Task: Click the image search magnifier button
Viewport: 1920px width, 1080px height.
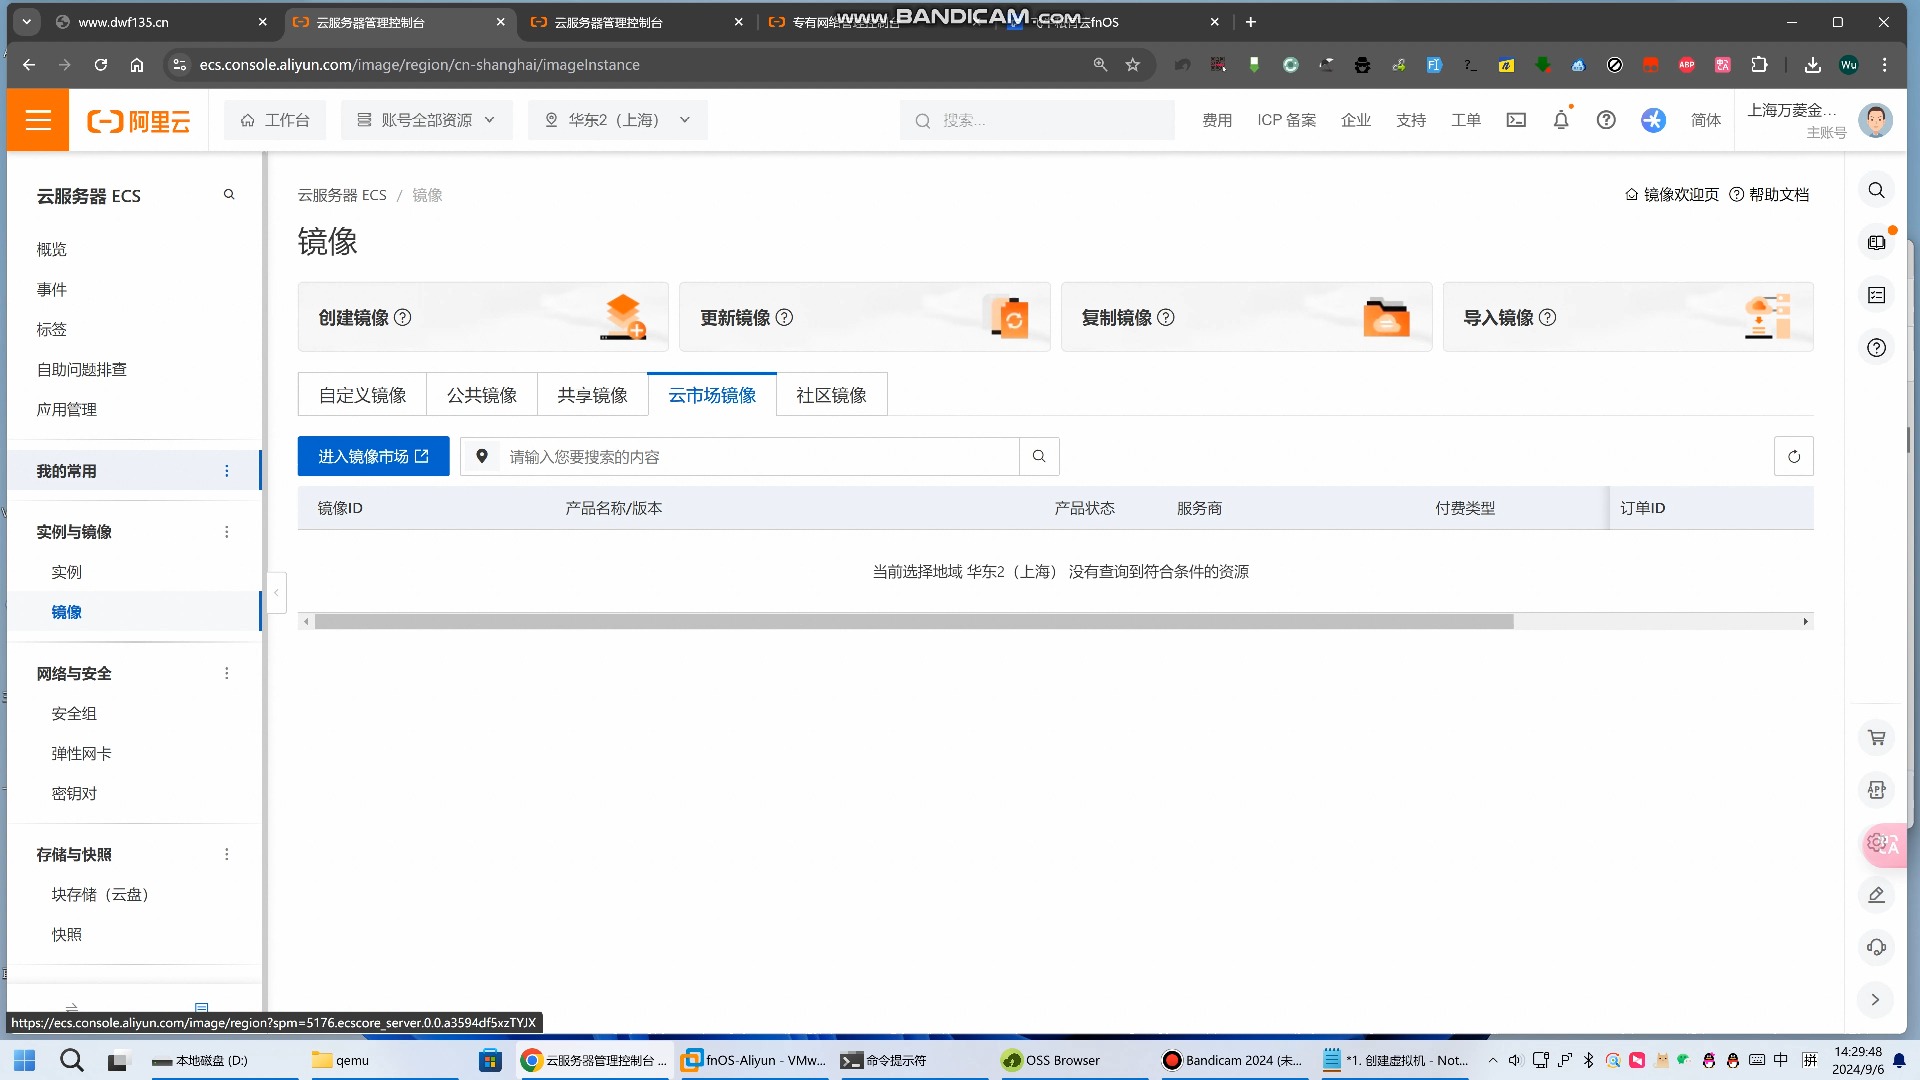Action: pos(1039,456)
